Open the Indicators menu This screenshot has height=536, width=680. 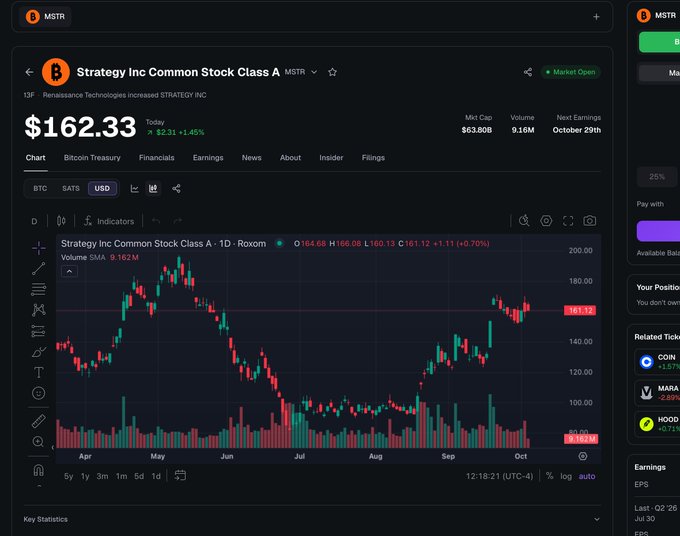point(109,221)
